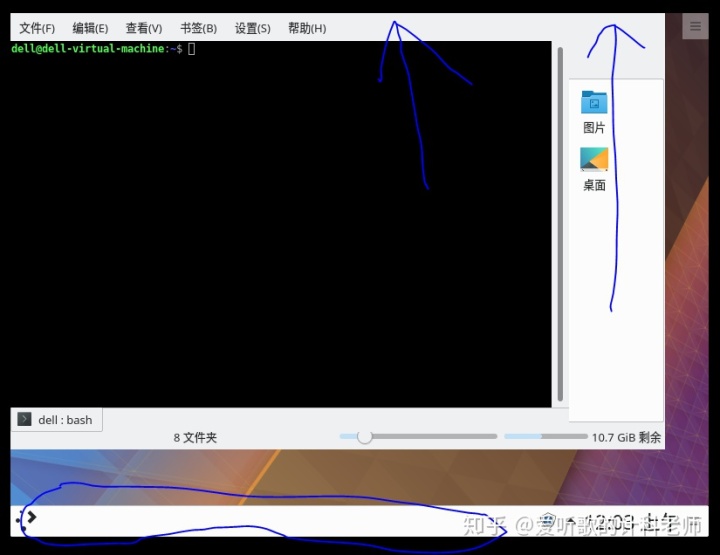
Task: Click the 10.7 GiB 剩余 text
Action: [x=626, y=437]
